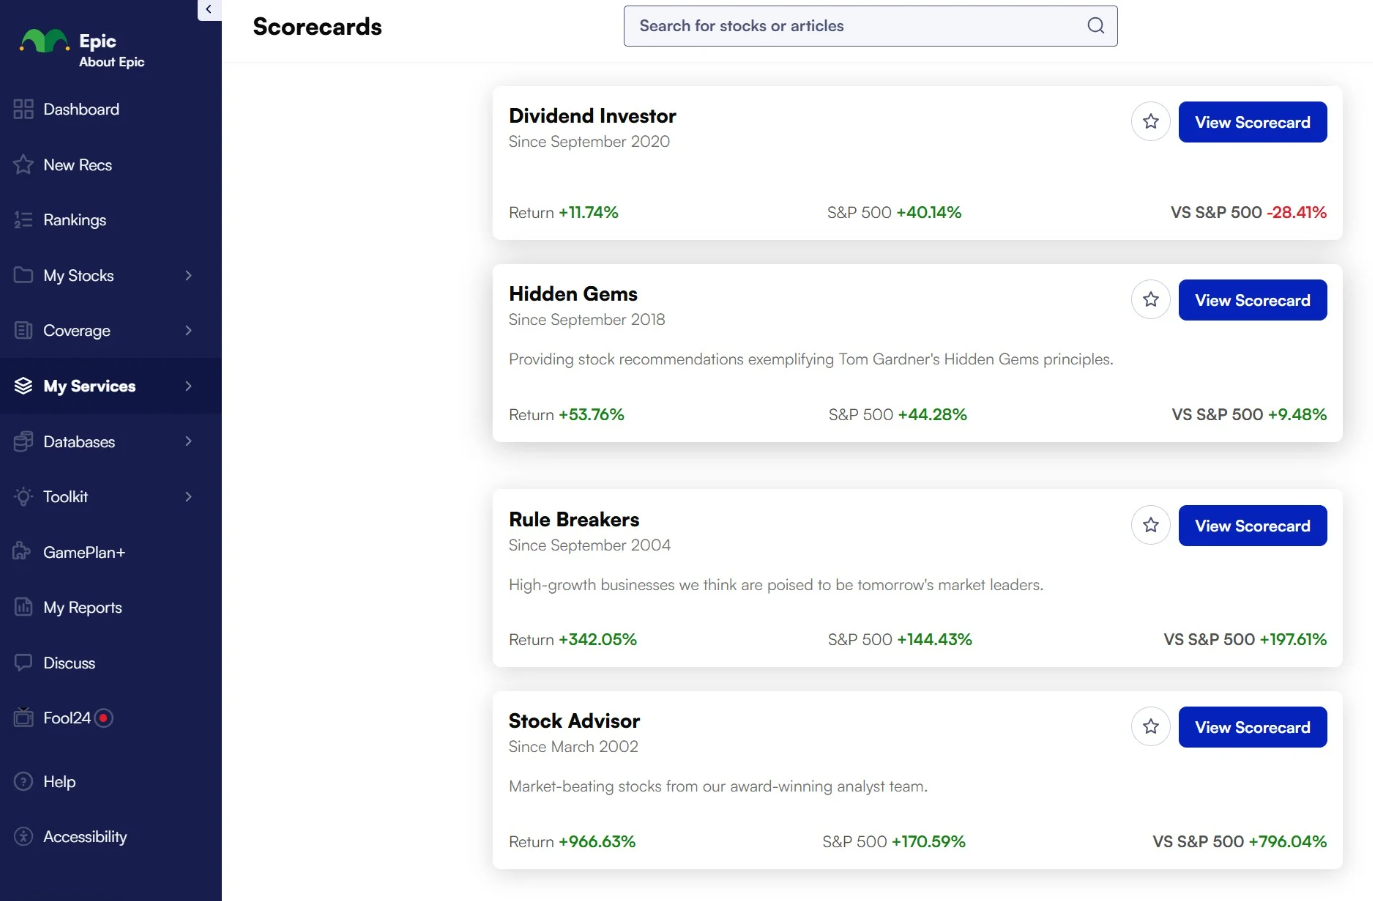Star the Rule Breakers scorecard
The image size is (1373, 901).
[1150, 526]
